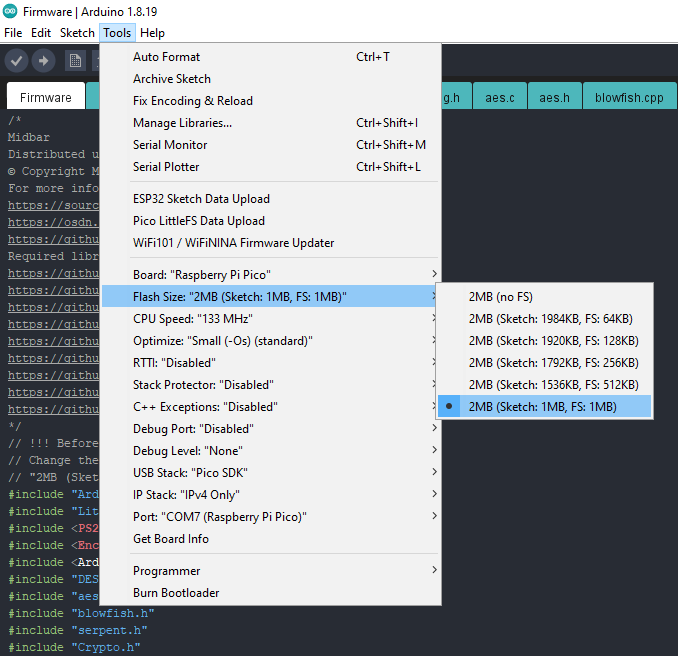
Task: Select 2MB Sketch 1536KB, FS 512KB
Action: 544,385
